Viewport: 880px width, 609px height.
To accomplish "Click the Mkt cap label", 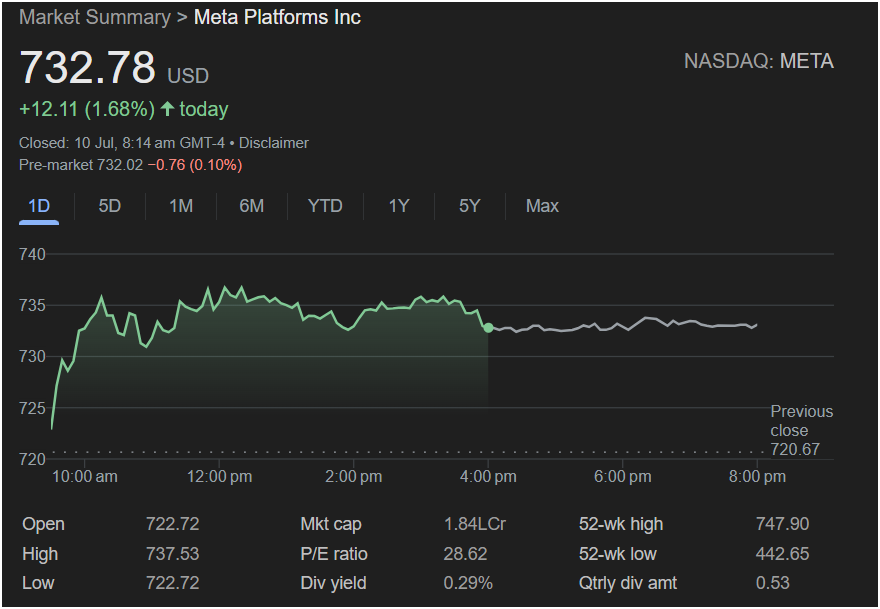I will (331, 524).
